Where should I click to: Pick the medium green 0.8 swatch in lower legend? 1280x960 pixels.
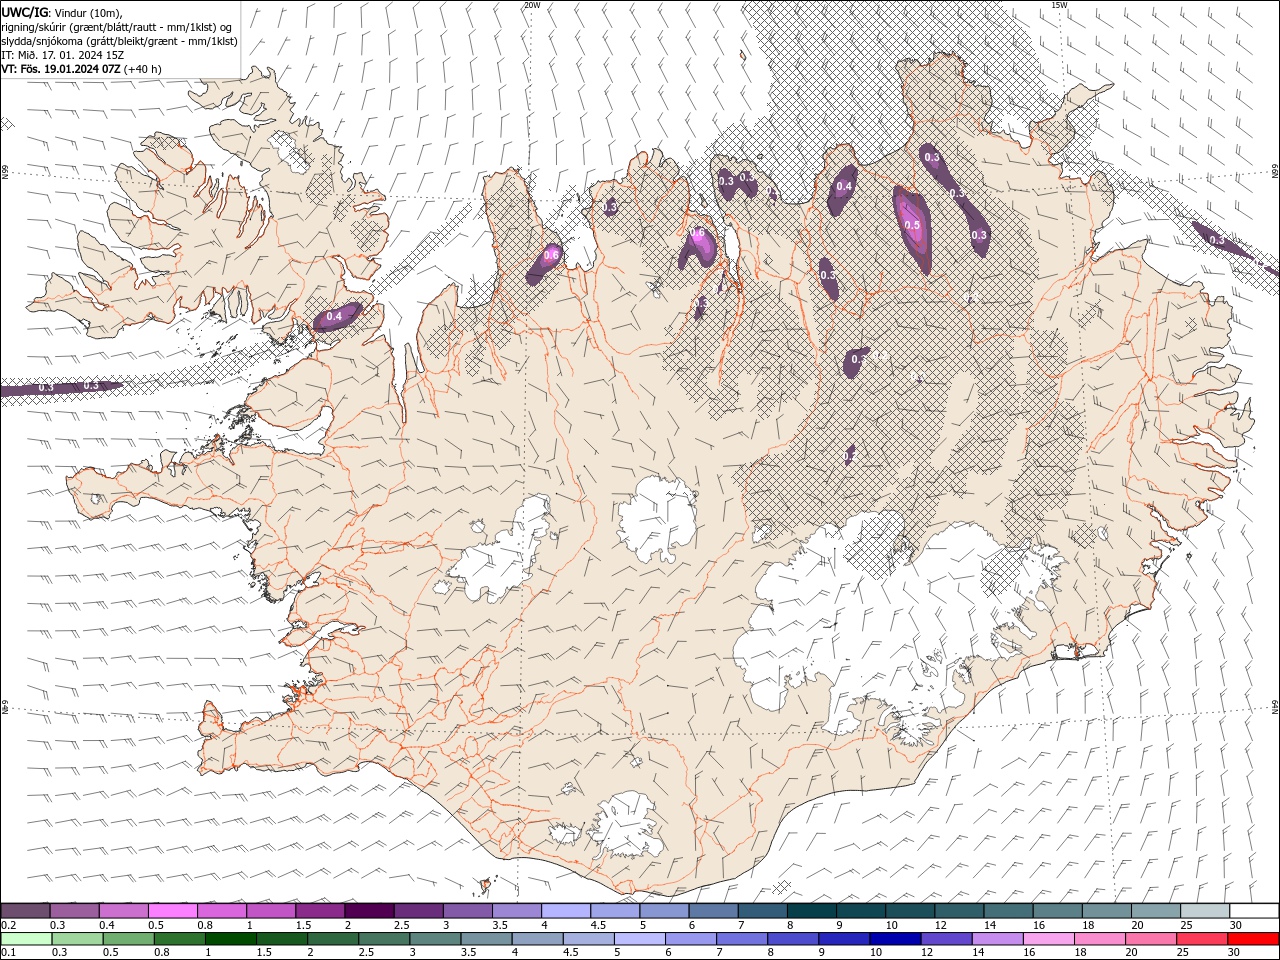[x=179, y=939]
